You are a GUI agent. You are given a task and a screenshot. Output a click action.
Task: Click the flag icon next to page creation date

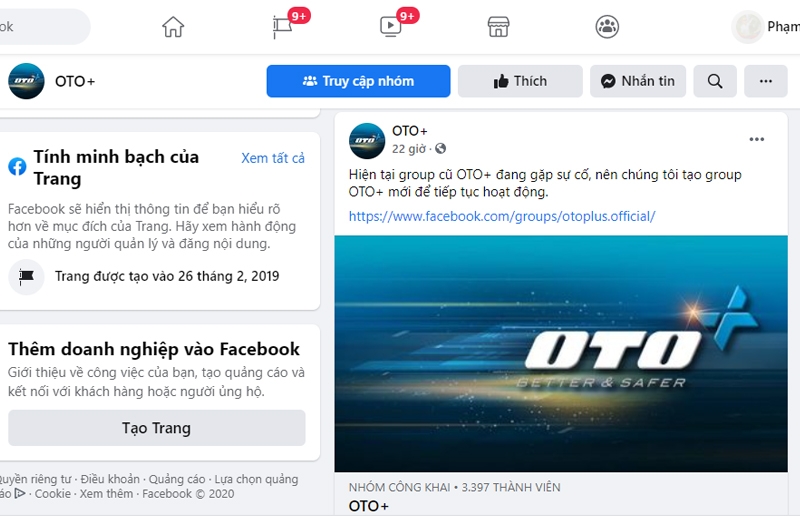point(27,277)
